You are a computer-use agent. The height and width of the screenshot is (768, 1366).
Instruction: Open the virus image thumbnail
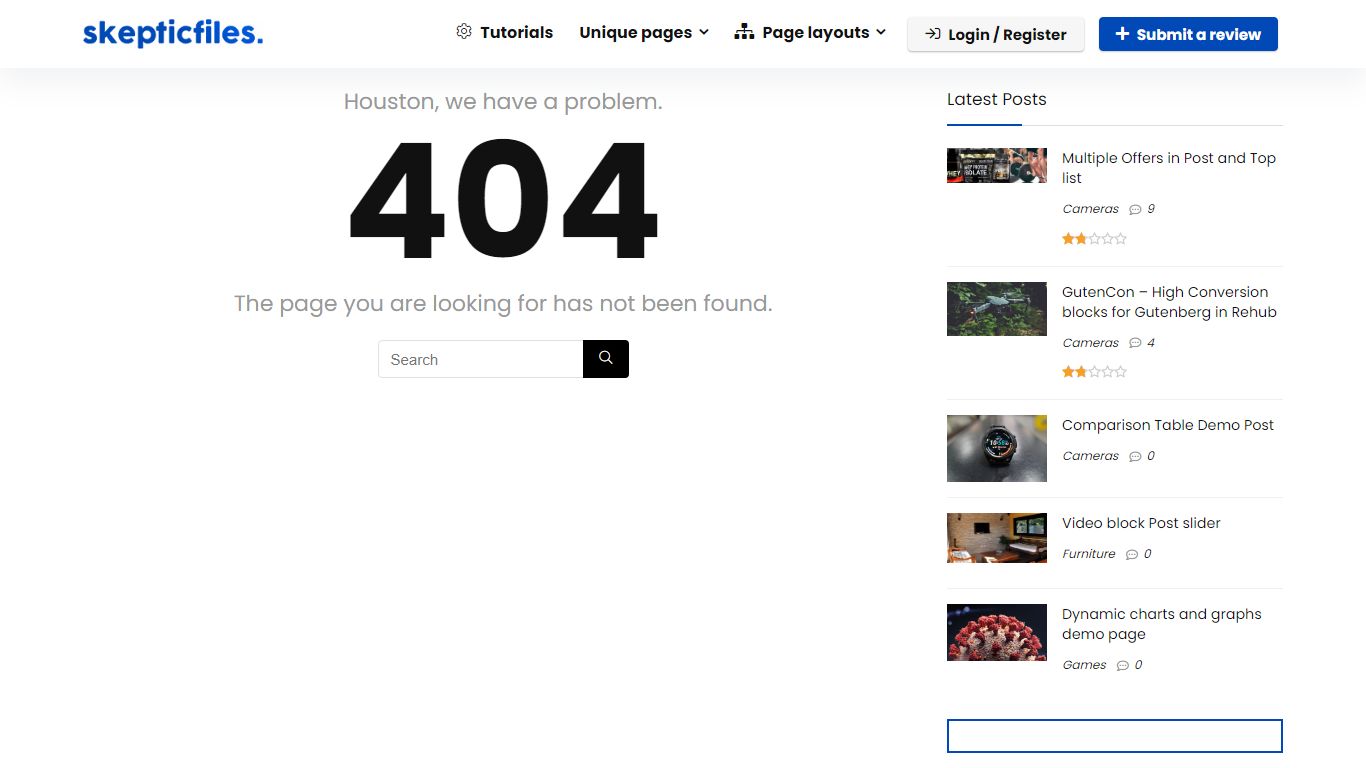[997, 632]
